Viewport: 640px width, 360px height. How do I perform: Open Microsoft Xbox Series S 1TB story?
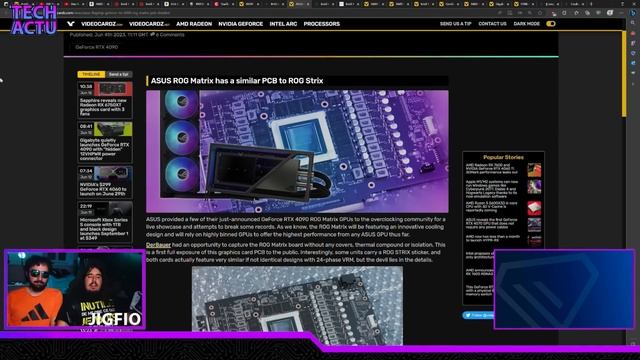pos(105,222)
